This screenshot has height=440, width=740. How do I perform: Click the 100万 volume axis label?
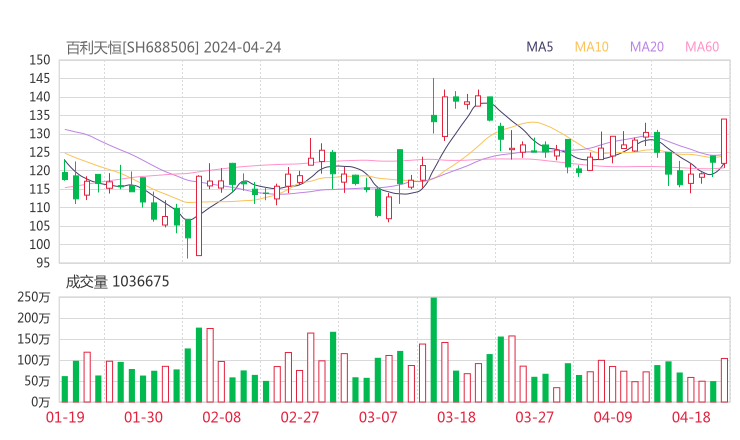point(34,360)
